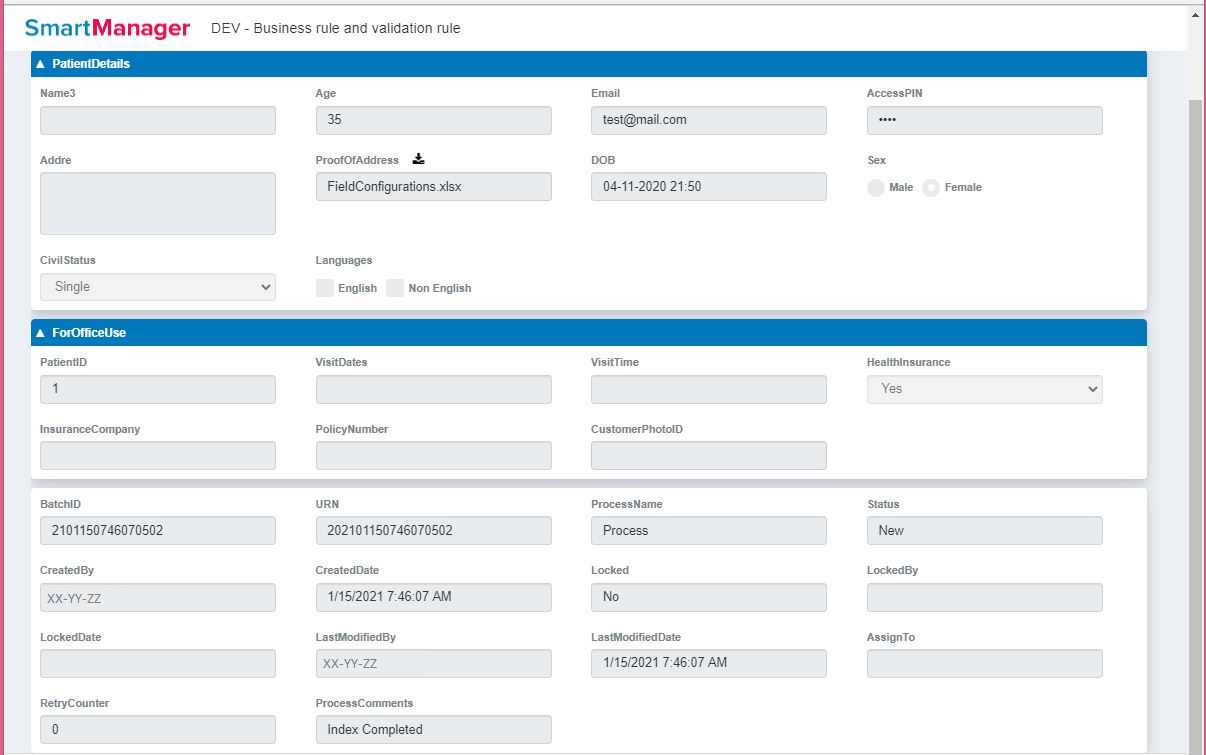
Task: Click the PolicyNumber input field
Action: click(x=433, y=456)
